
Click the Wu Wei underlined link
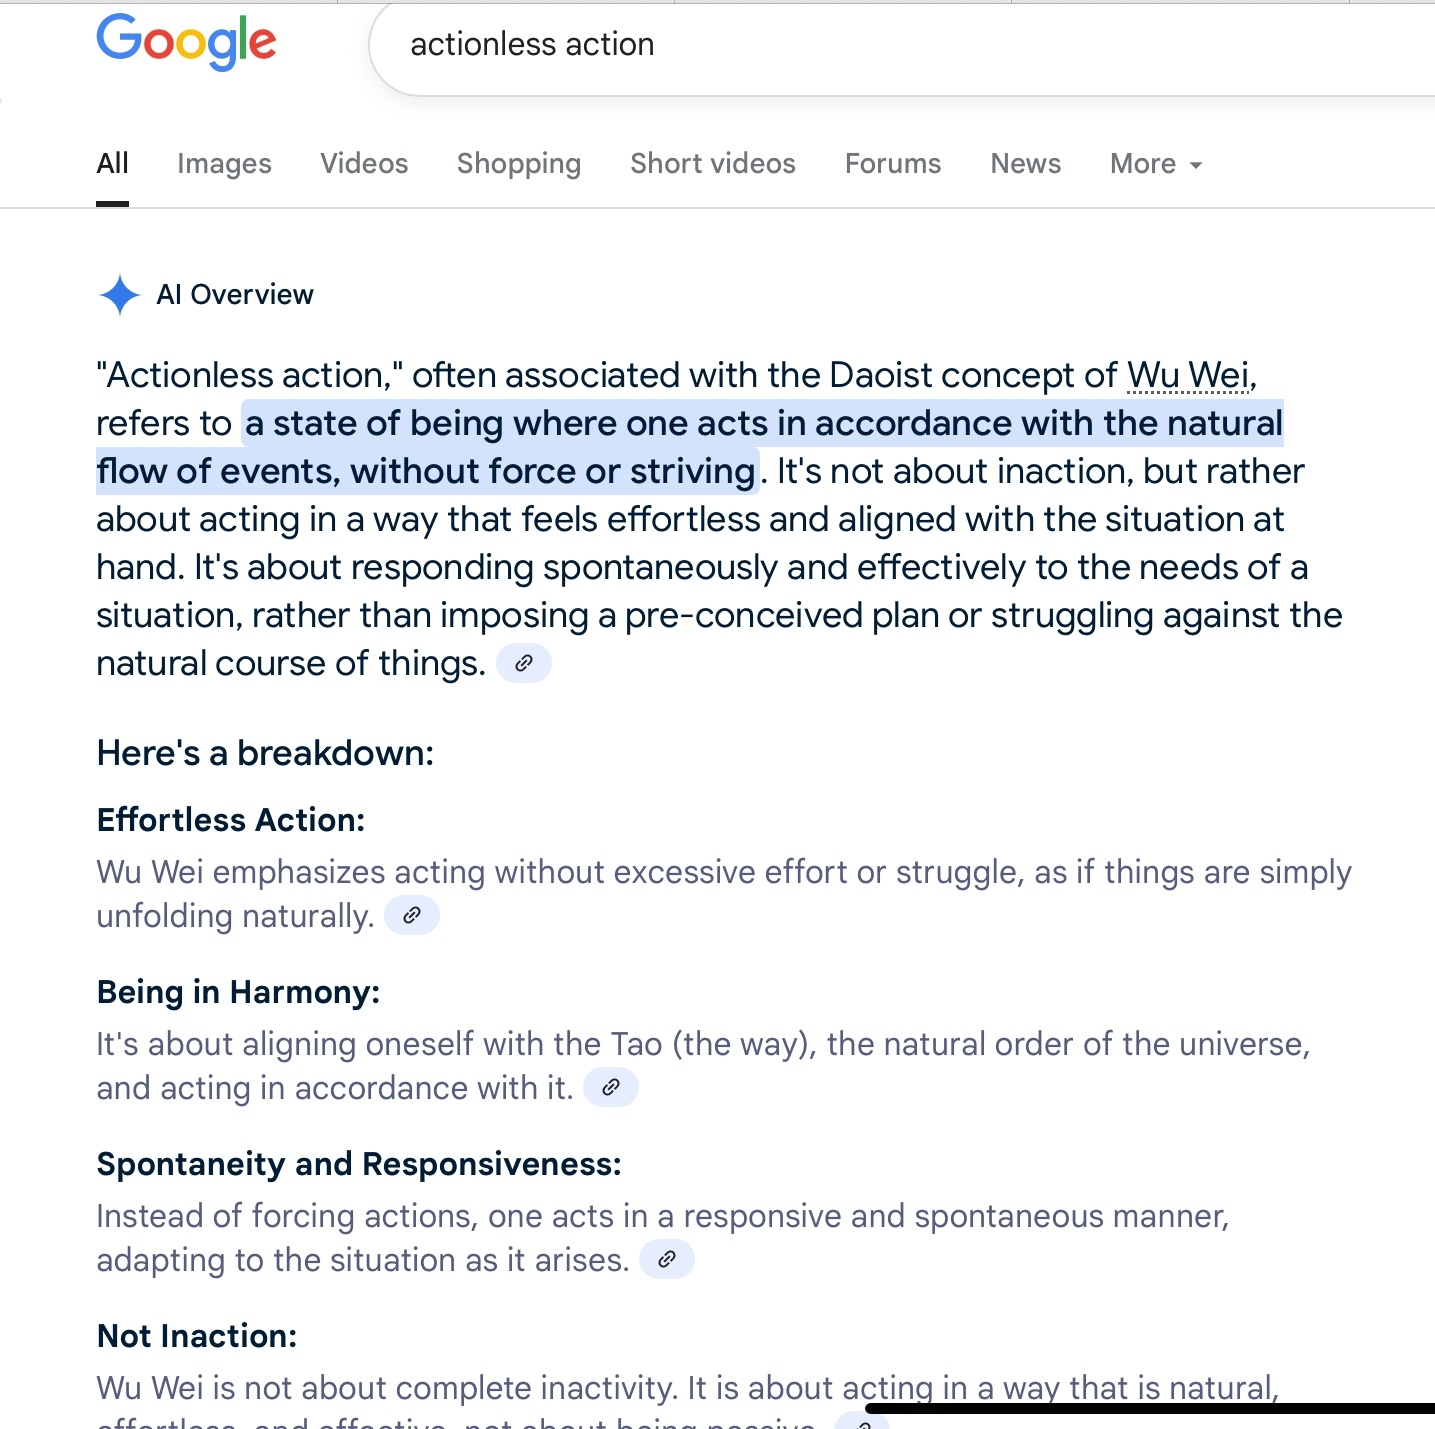click(1189, 376)
